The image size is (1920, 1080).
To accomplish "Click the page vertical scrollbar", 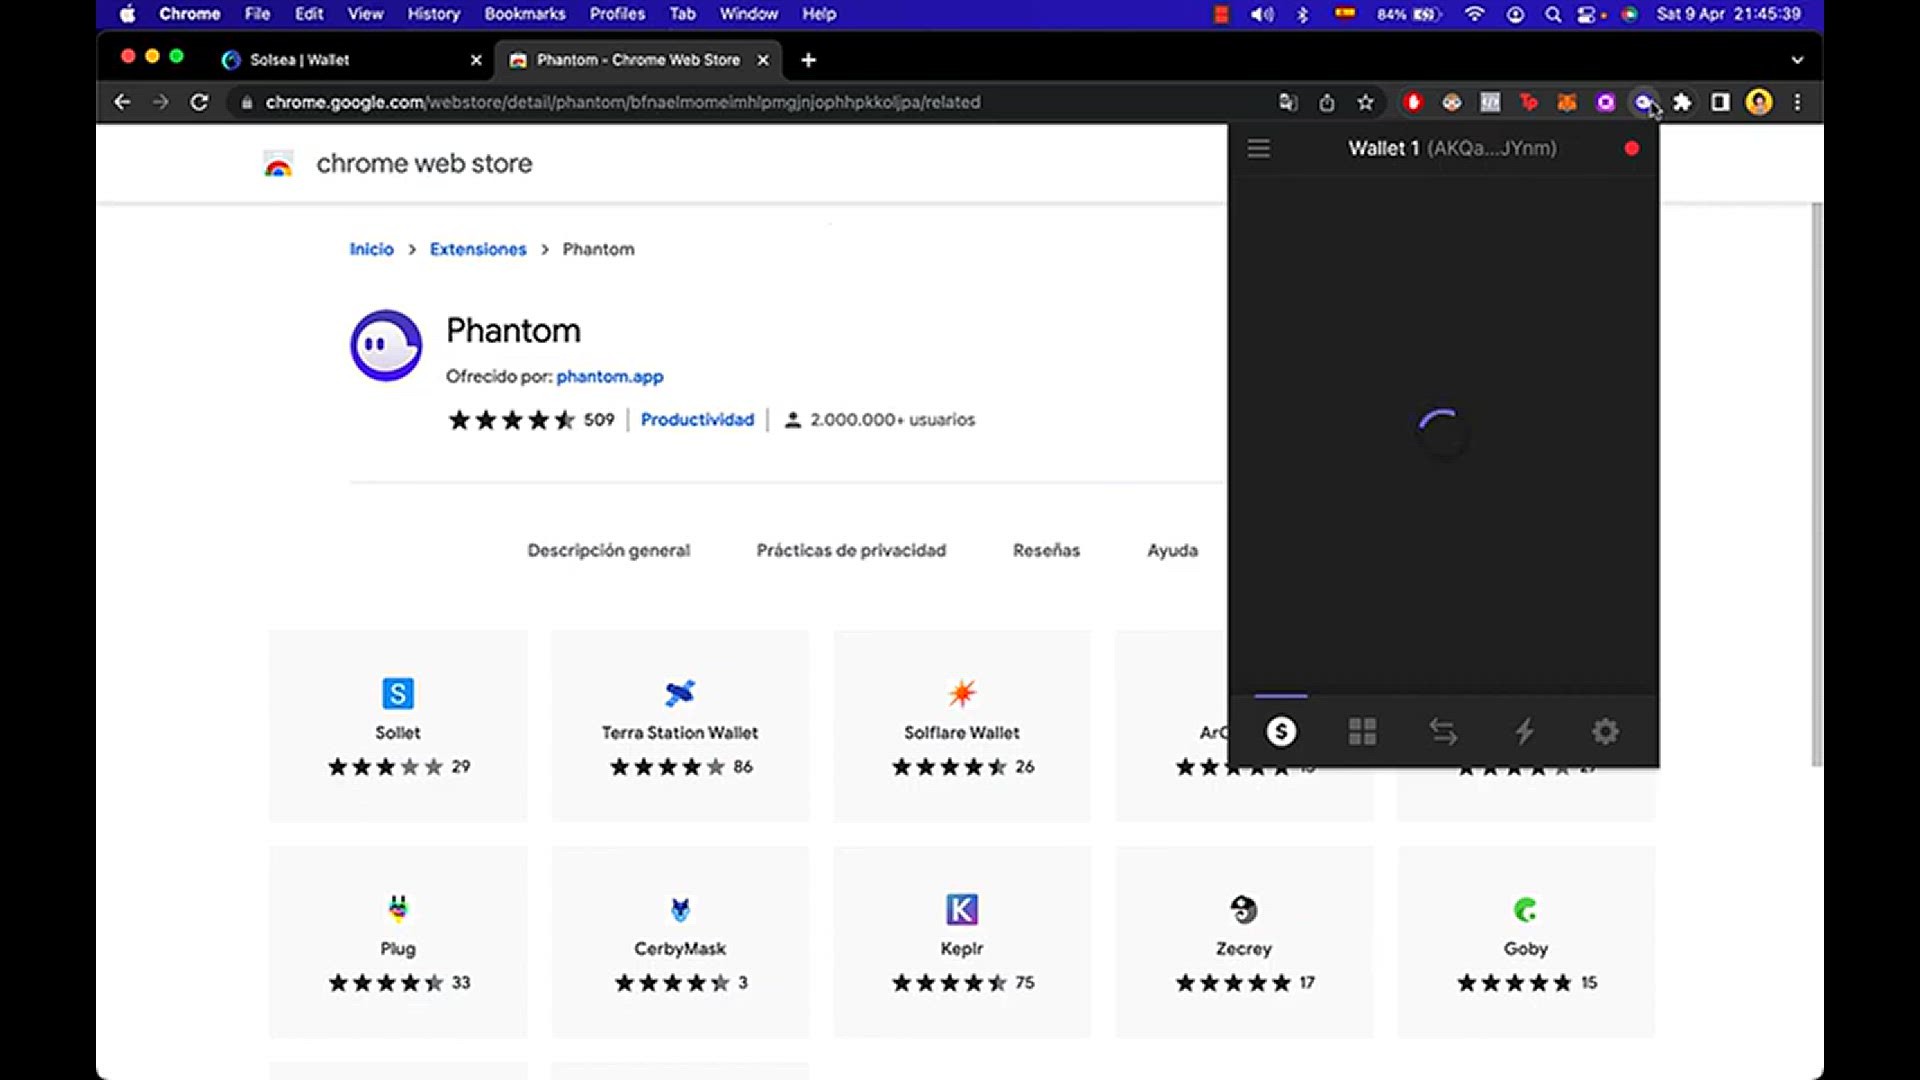I will (1816, 485).
